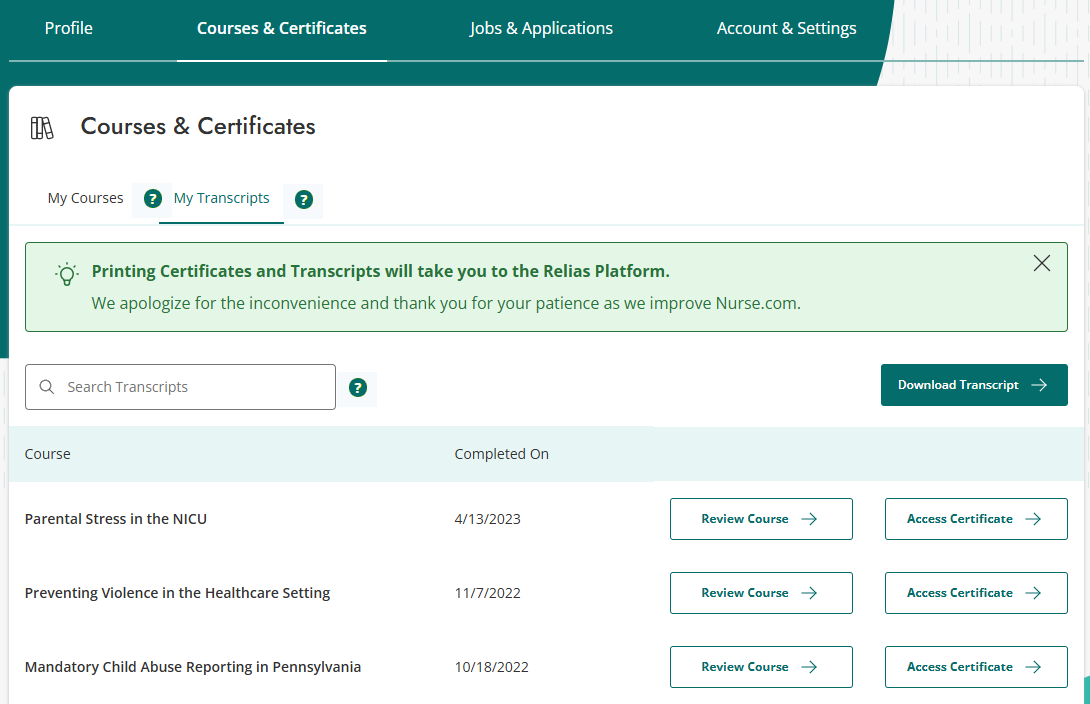Click the question mark icon after My Transcripts
1090x704 pixels.
[303, 200]
